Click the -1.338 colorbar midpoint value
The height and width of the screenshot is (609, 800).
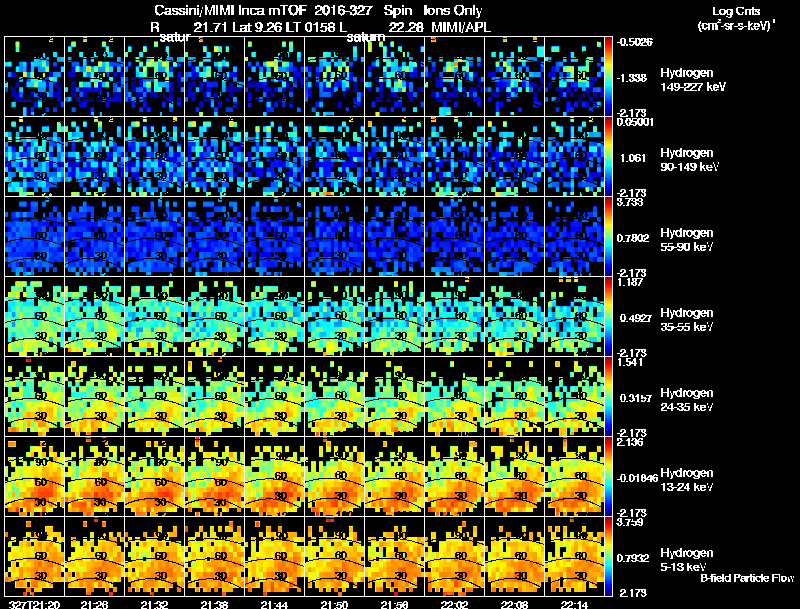pyautogui.click(x=632, y=78)
